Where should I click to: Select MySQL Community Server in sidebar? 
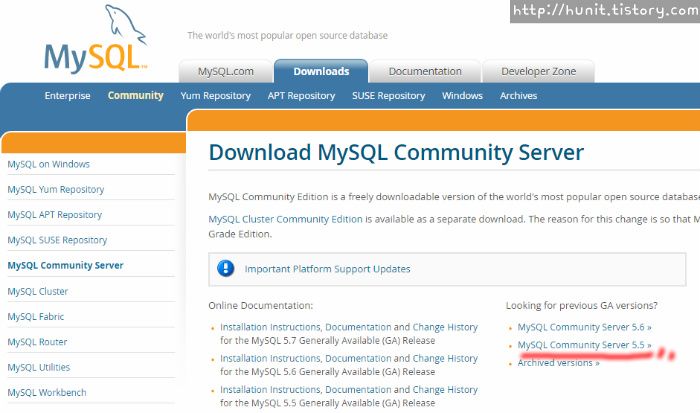pos(66,265)
